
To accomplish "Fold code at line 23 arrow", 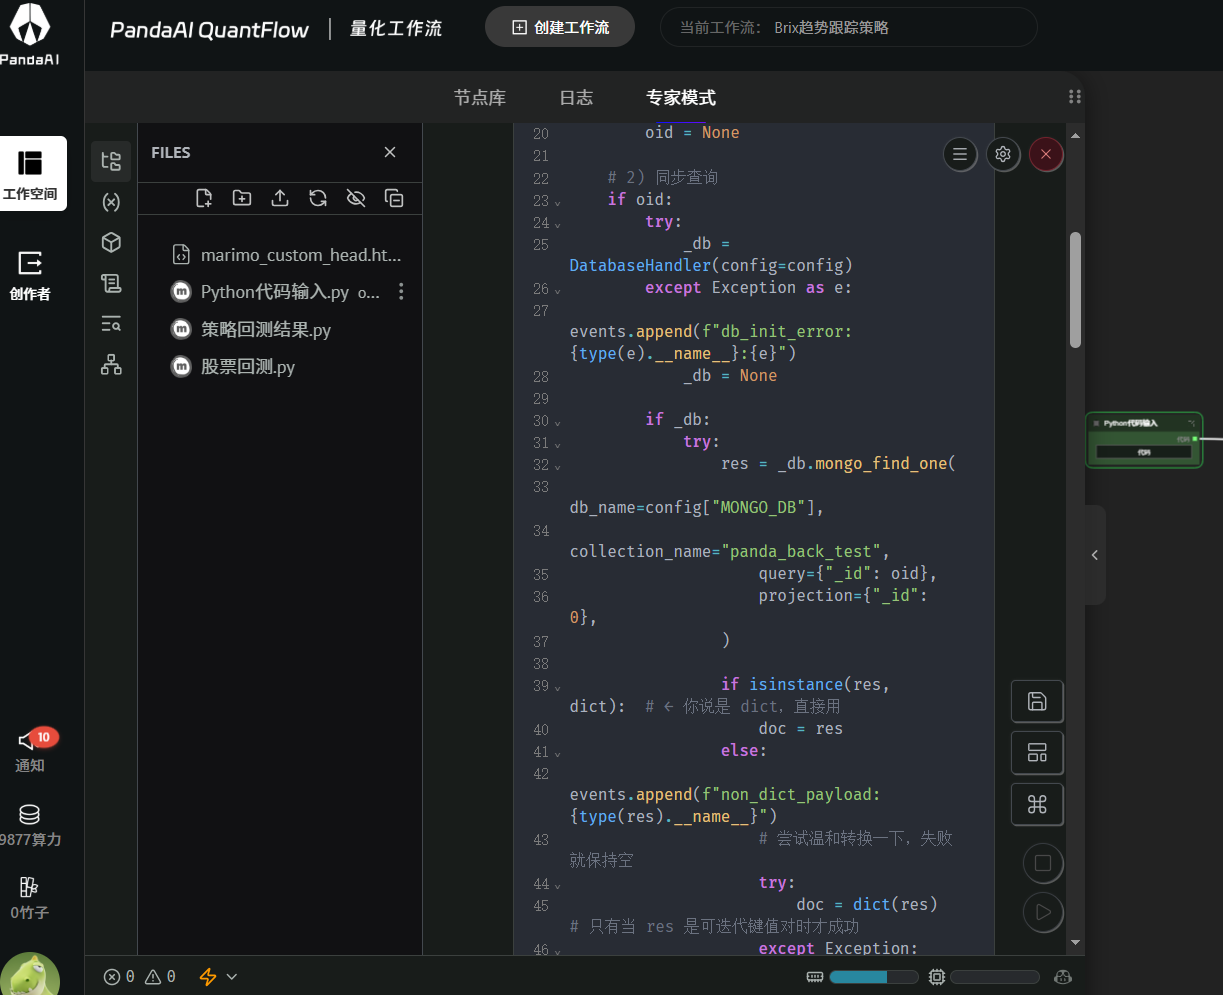I will (558, 202).
